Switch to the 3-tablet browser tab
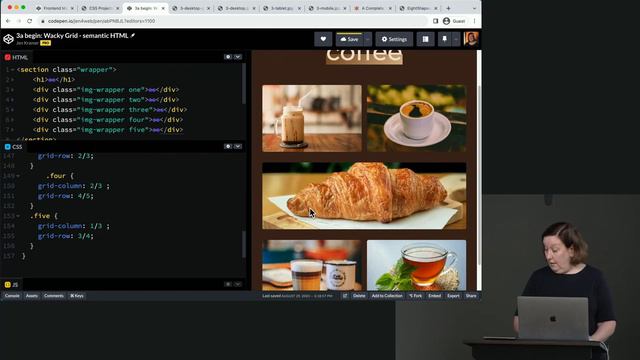 point(282,8)
